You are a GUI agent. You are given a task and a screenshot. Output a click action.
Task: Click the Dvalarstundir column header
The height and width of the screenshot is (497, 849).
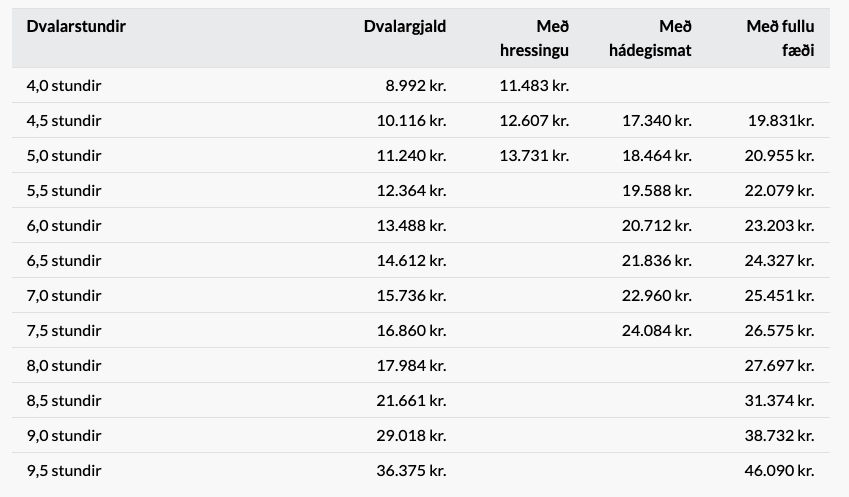(x=76, y=26)
